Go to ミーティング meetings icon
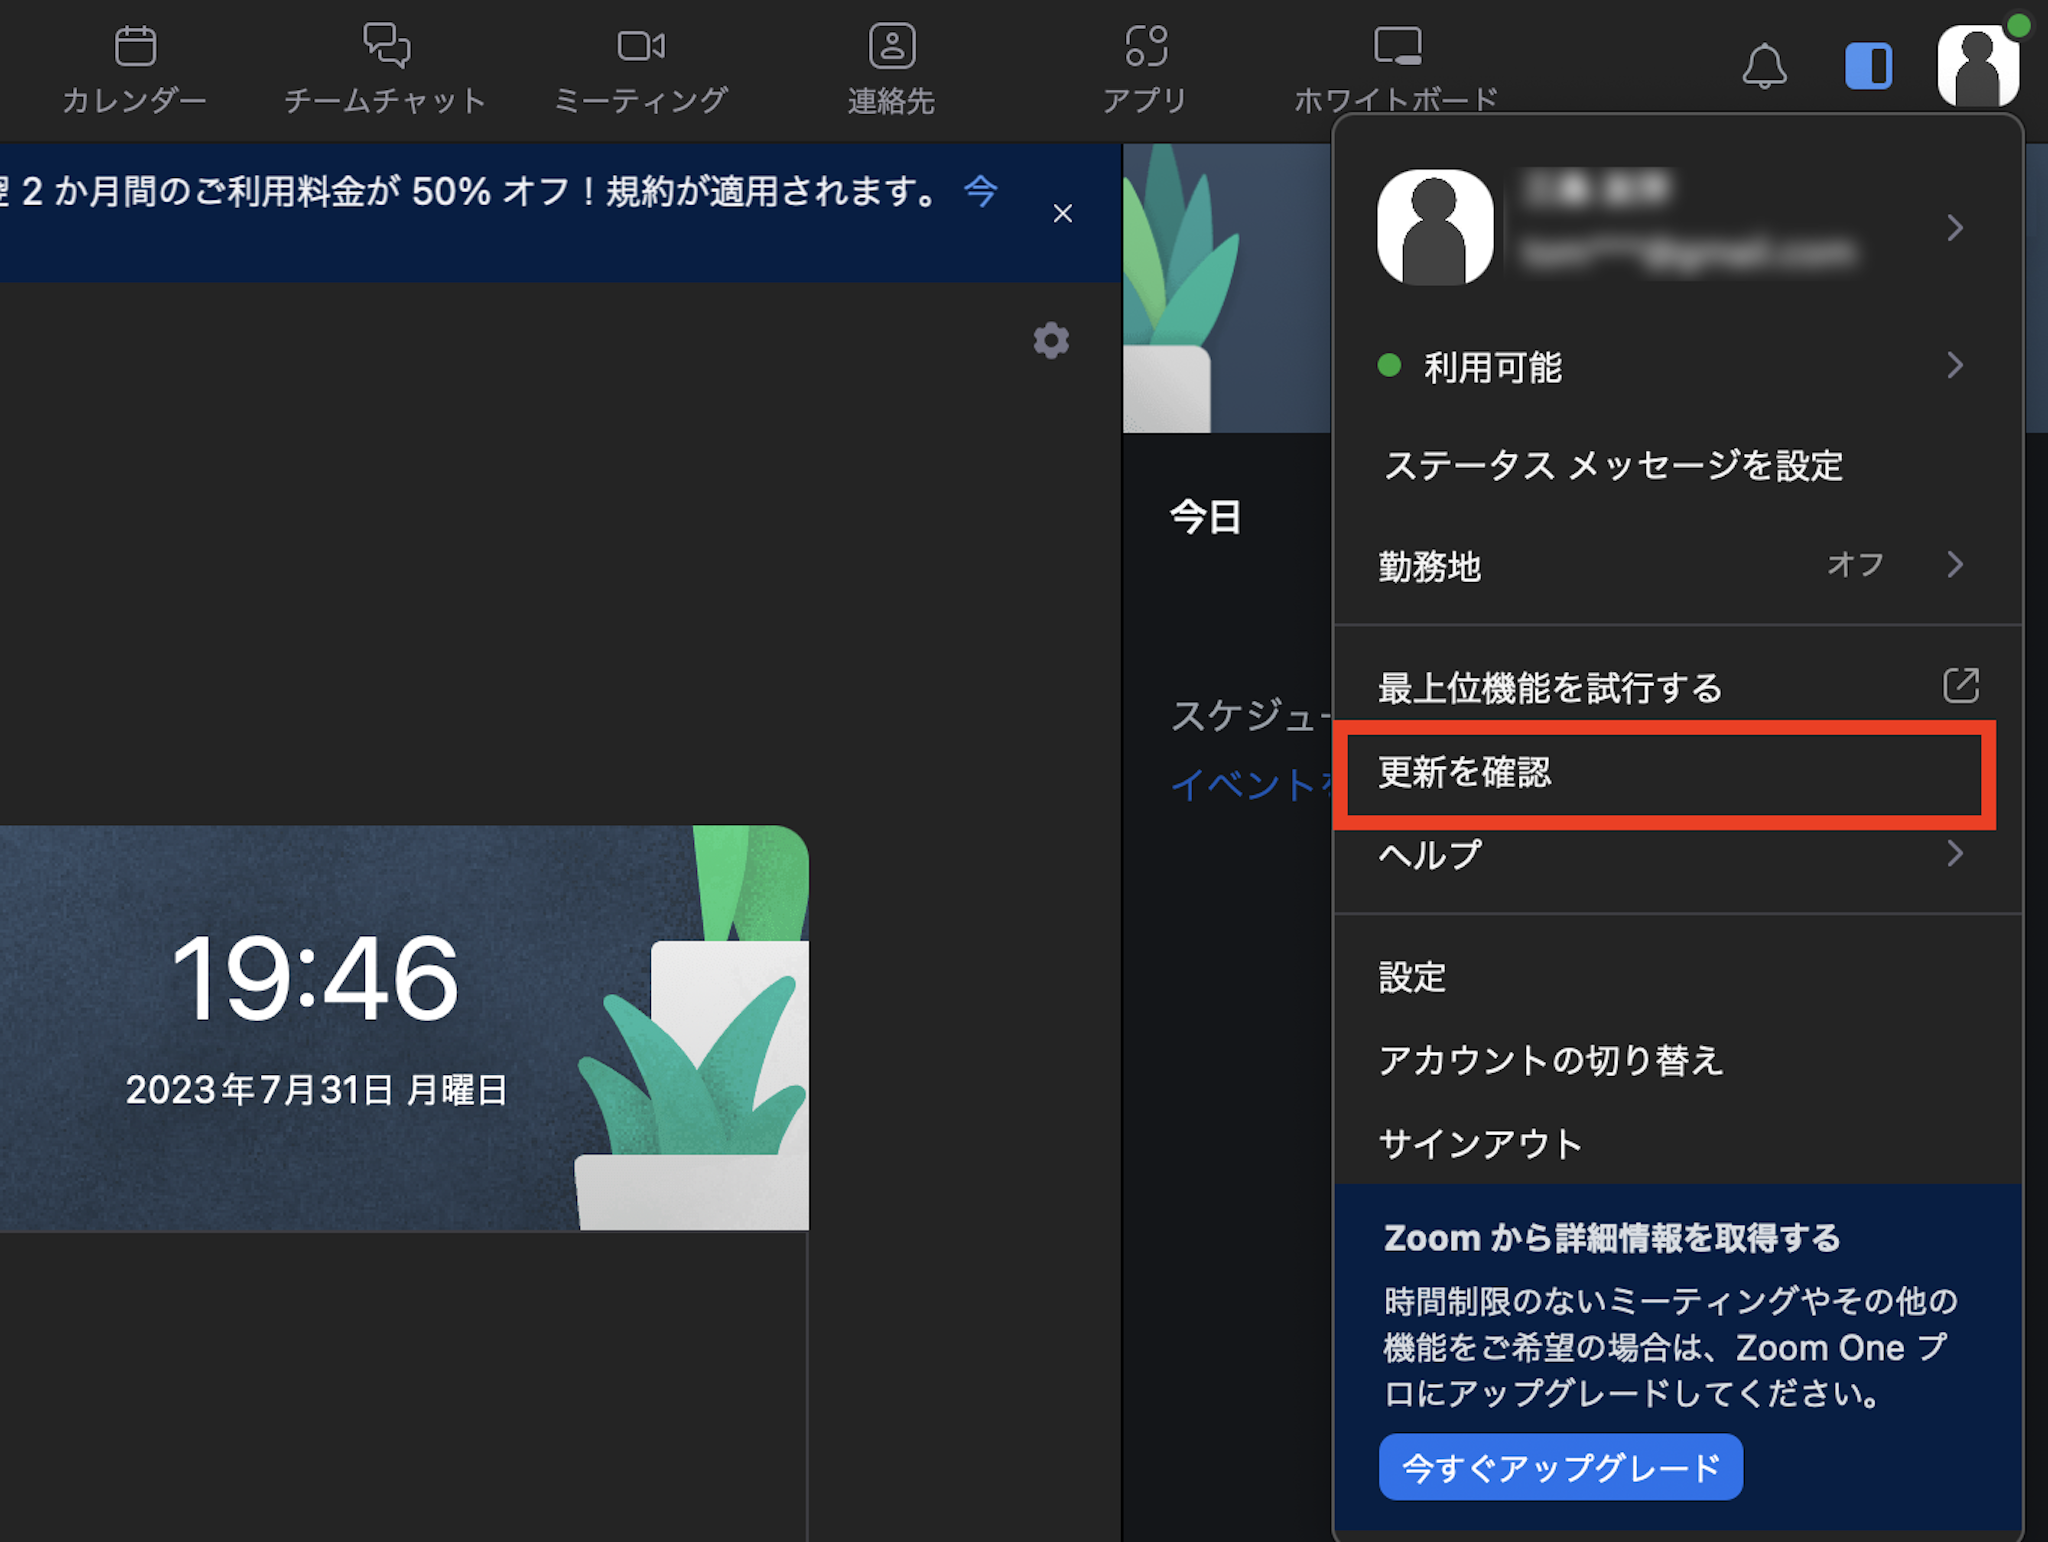This screenshot has width=2048, height=1542. point(641,47)
